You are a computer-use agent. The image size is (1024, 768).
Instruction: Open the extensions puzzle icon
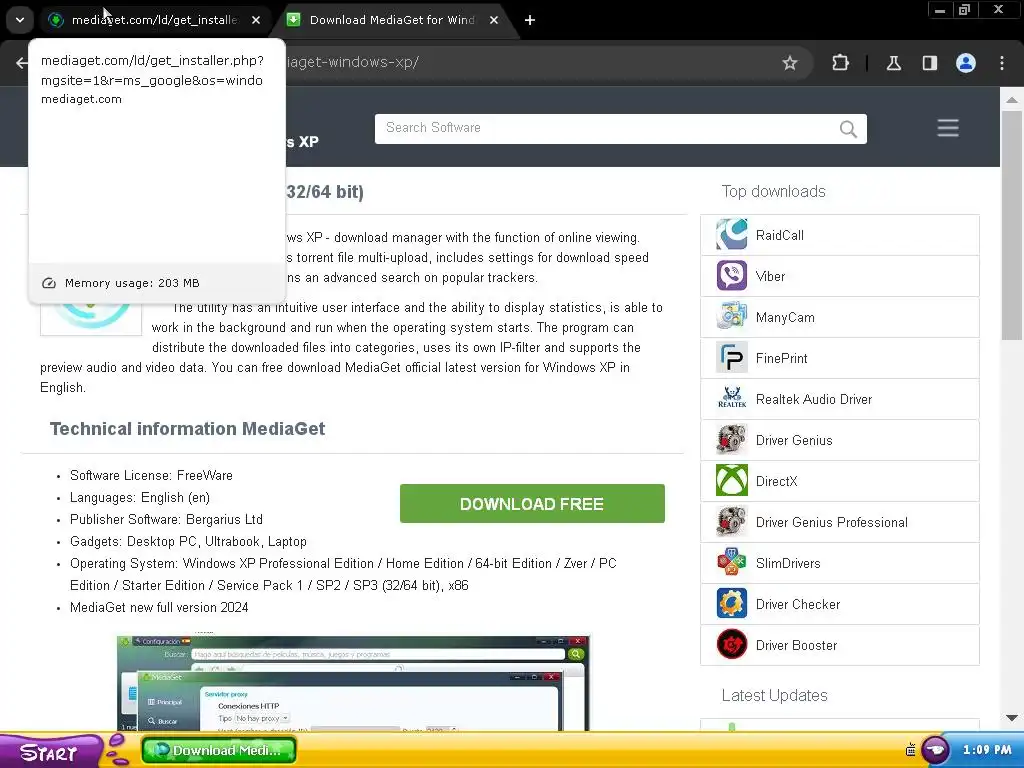point(840,63)
